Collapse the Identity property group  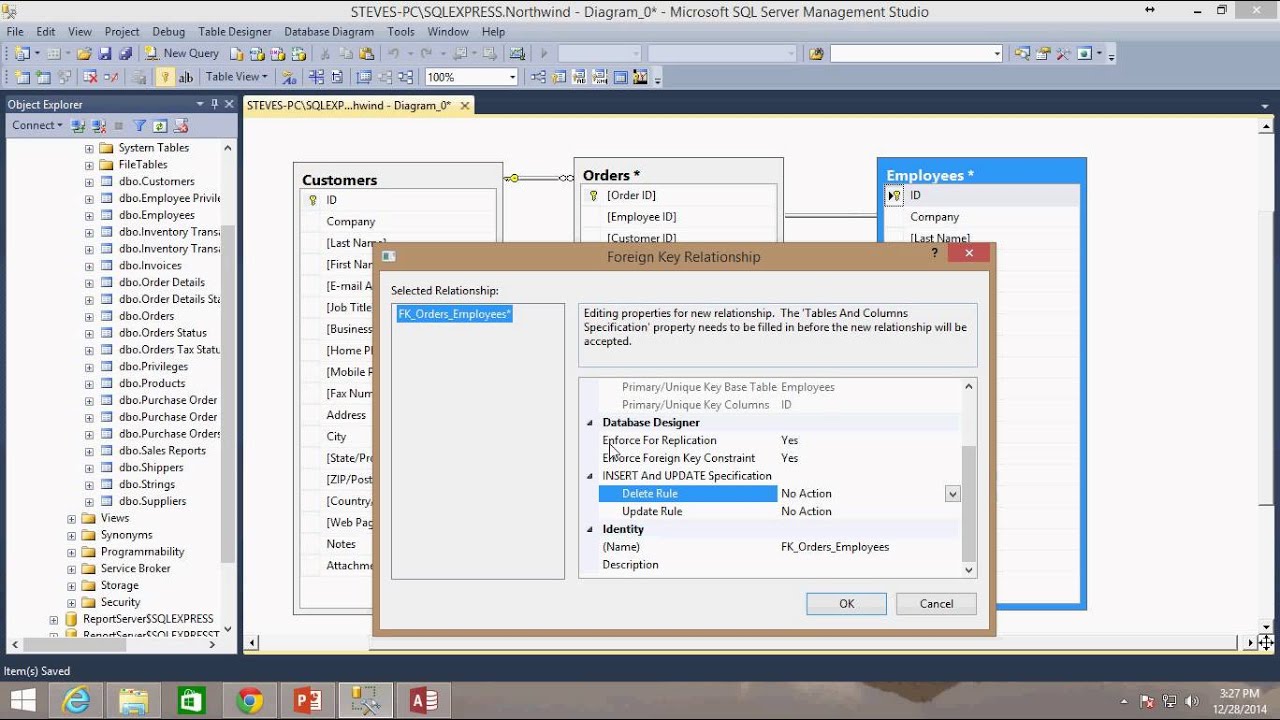coord(589,529)
